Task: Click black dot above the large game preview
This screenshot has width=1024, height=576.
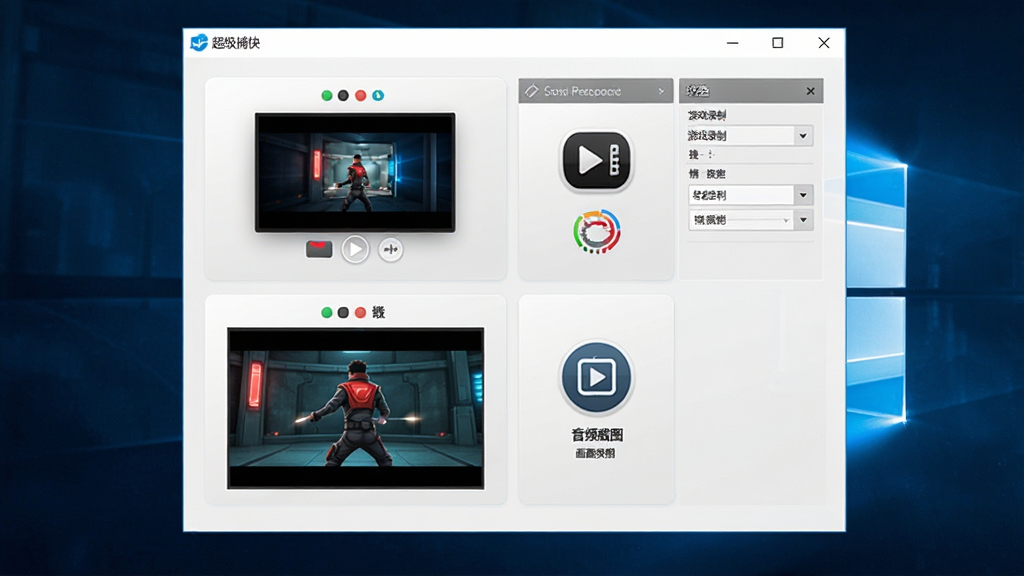Action: 344,313
